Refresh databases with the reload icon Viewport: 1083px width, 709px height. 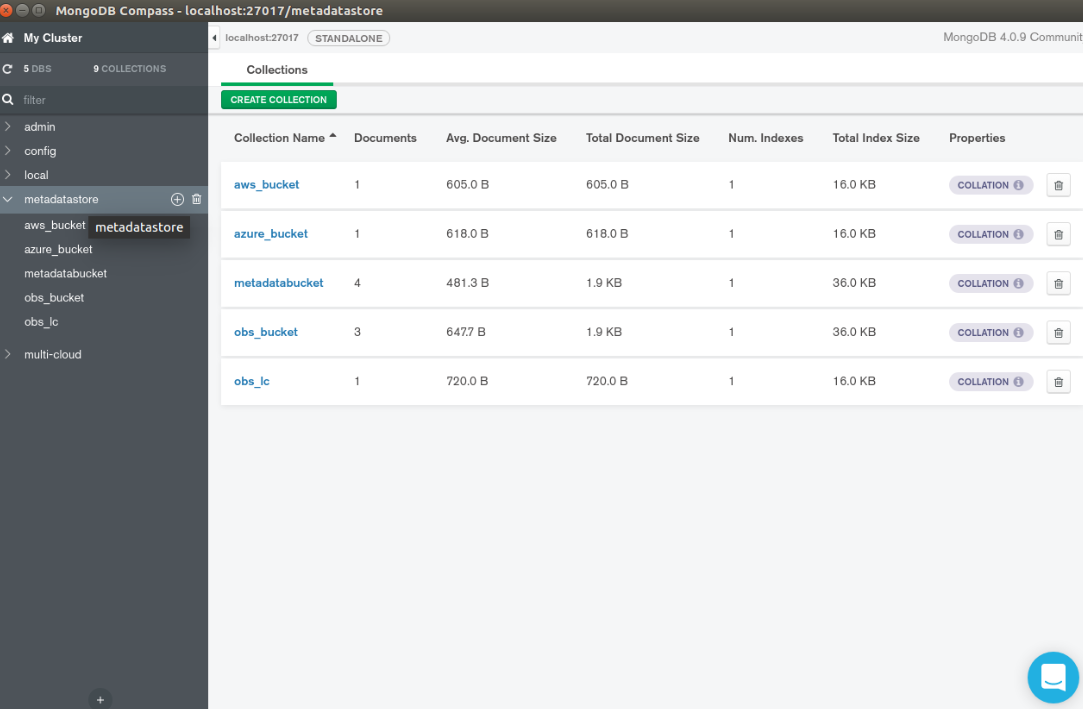8,69
